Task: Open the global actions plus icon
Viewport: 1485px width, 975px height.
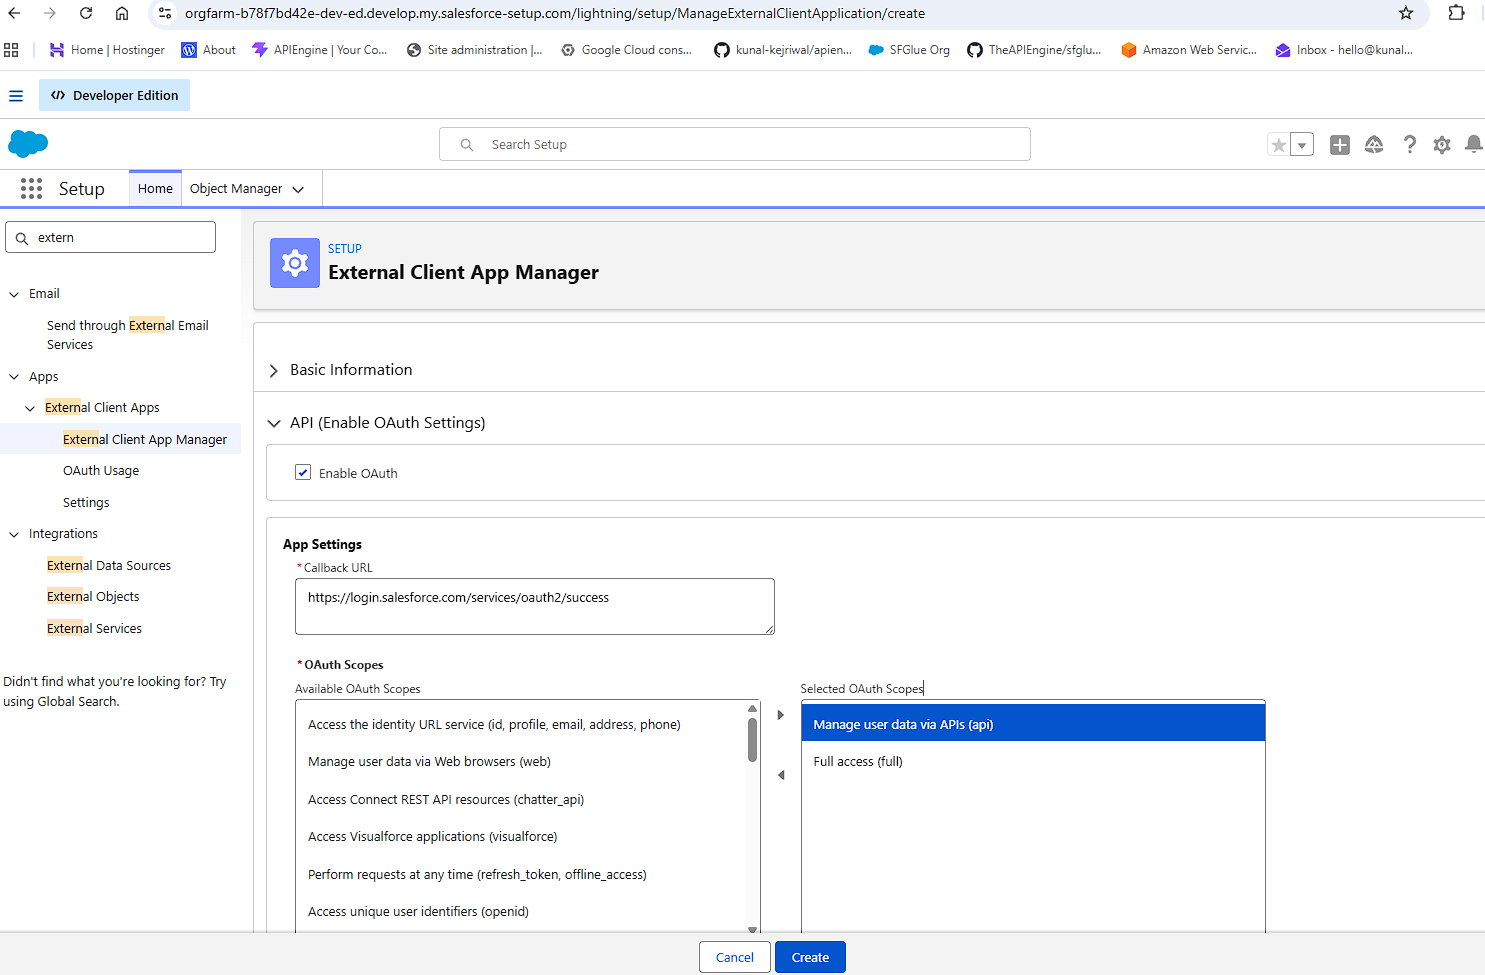Action: [1340, 145]
